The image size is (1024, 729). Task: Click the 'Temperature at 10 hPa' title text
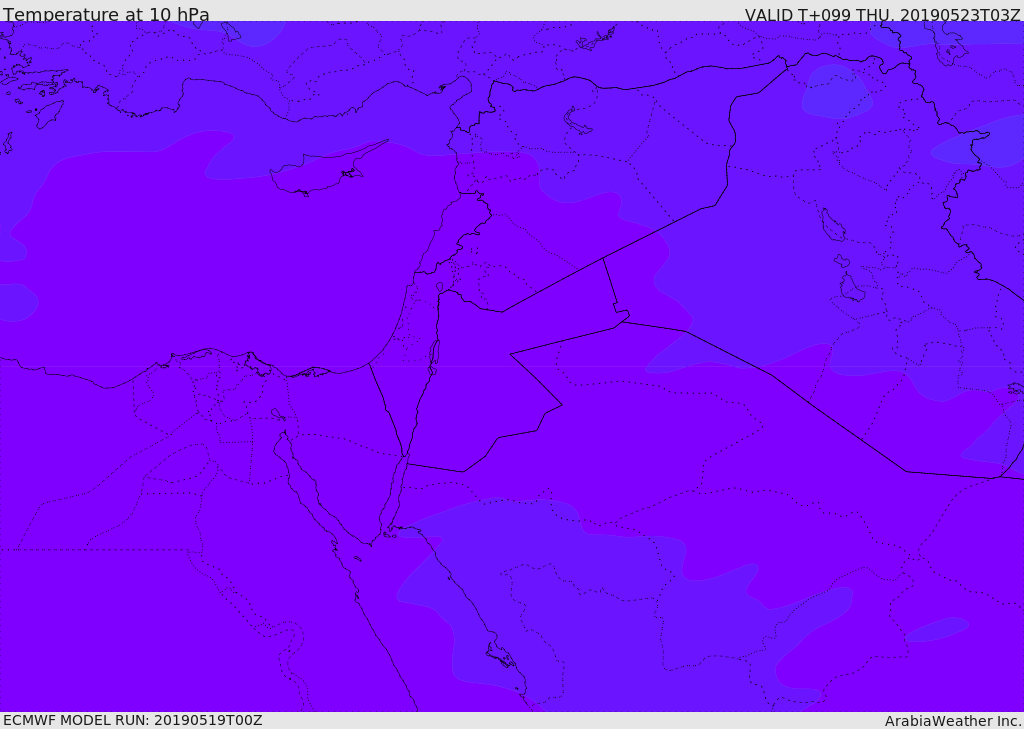tap(106, 14)
